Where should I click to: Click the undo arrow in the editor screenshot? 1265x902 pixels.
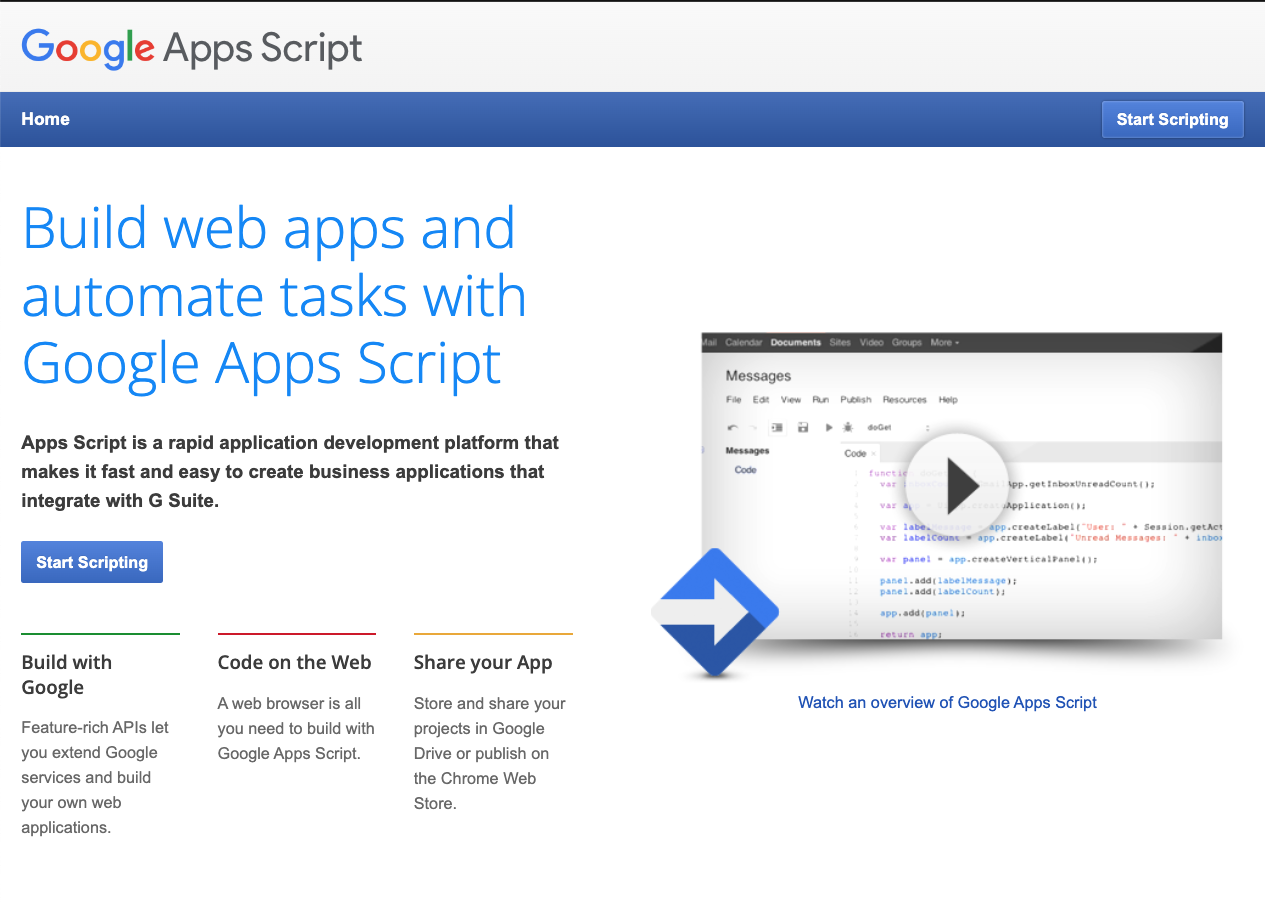point(732,427)
